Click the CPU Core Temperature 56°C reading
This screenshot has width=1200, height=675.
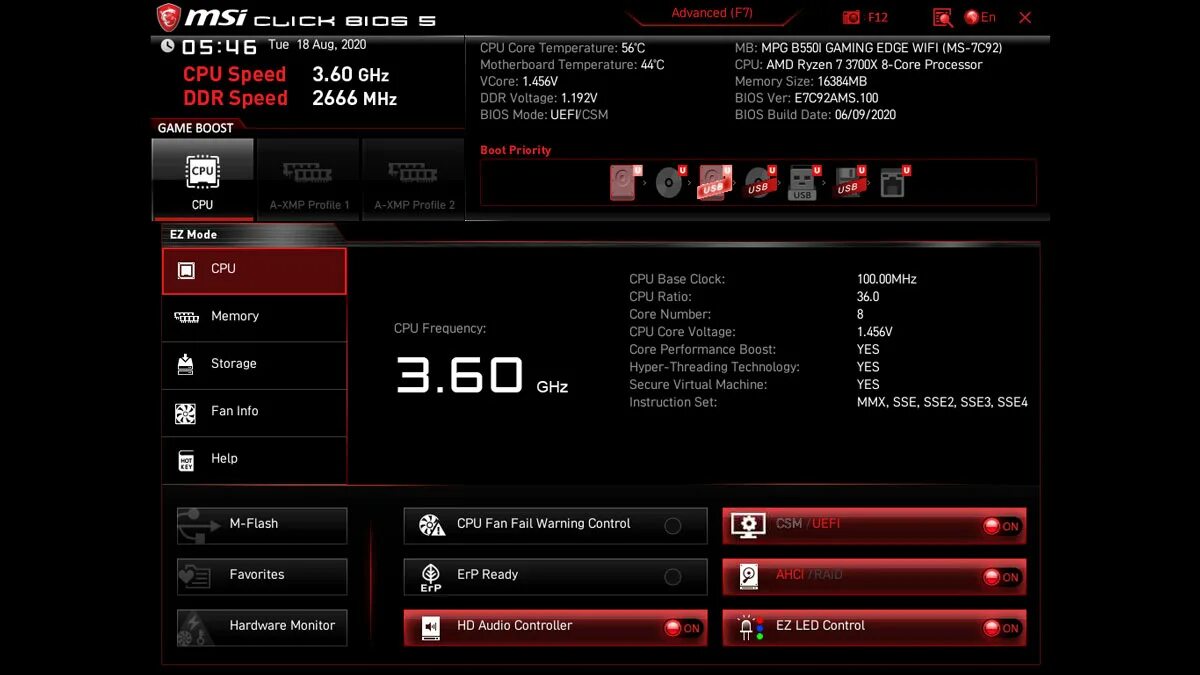click(x=563, y=48)
